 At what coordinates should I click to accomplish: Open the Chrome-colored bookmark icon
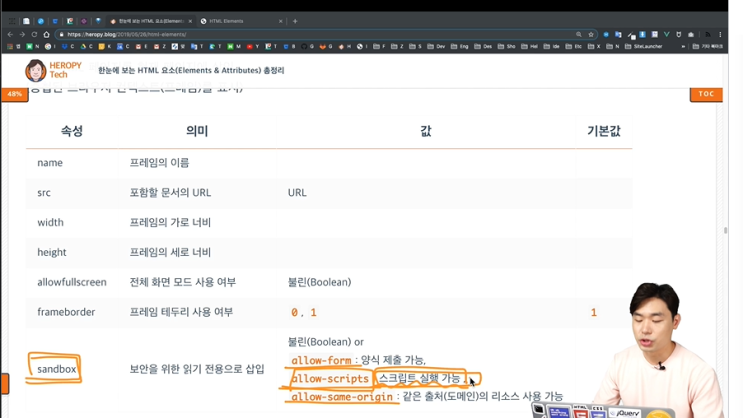click(48, 46)
